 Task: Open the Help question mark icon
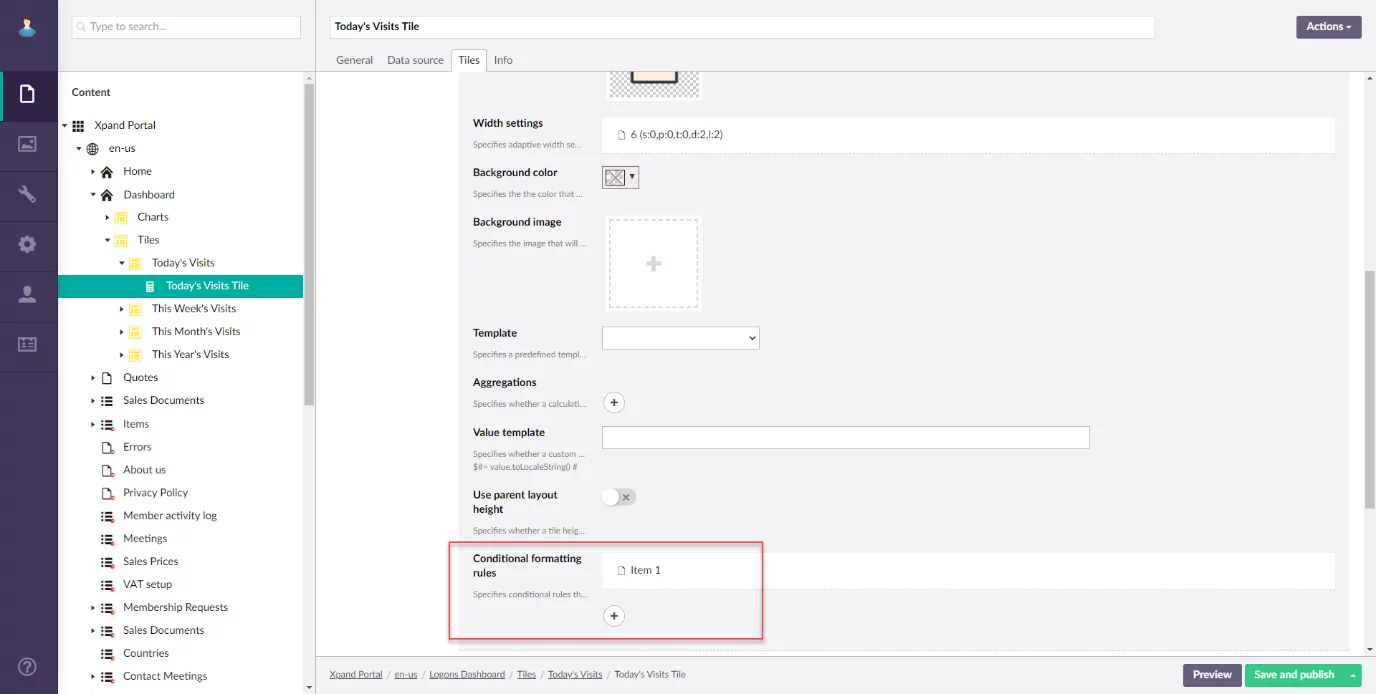[x=28, y=667]
